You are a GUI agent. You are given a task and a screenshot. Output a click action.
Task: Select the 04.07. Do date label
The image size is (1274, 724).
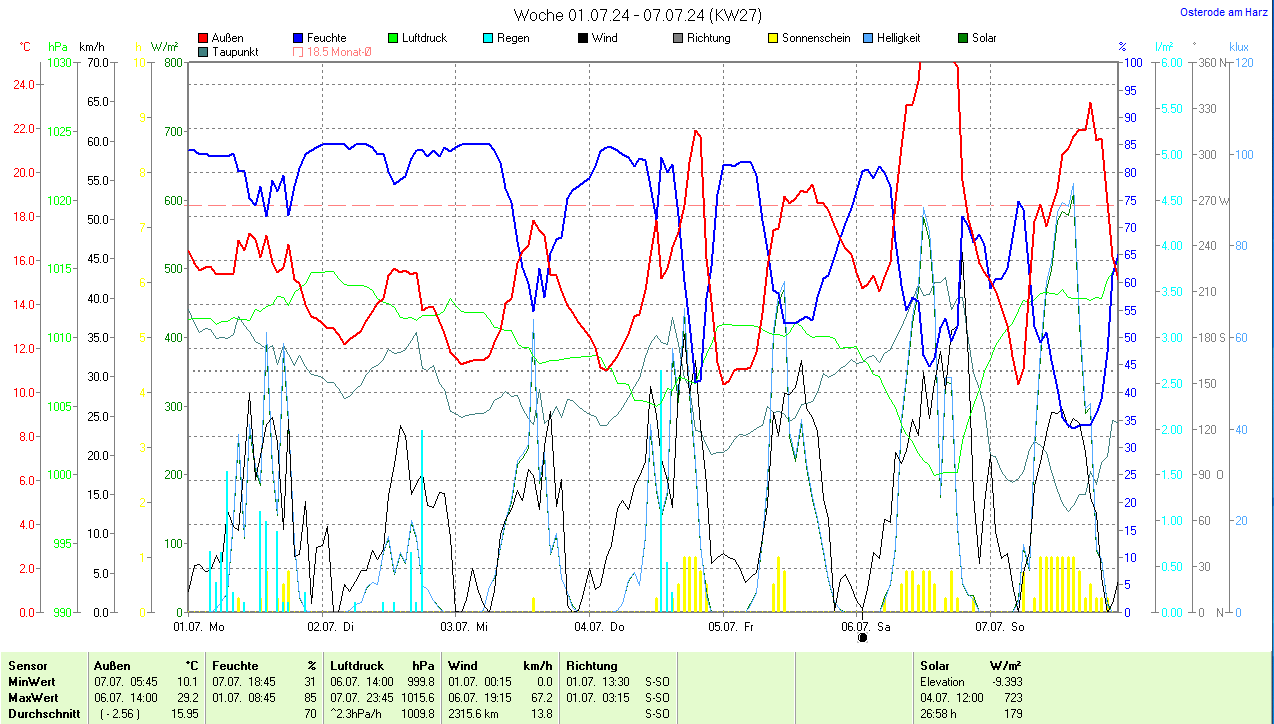point(599,627)
